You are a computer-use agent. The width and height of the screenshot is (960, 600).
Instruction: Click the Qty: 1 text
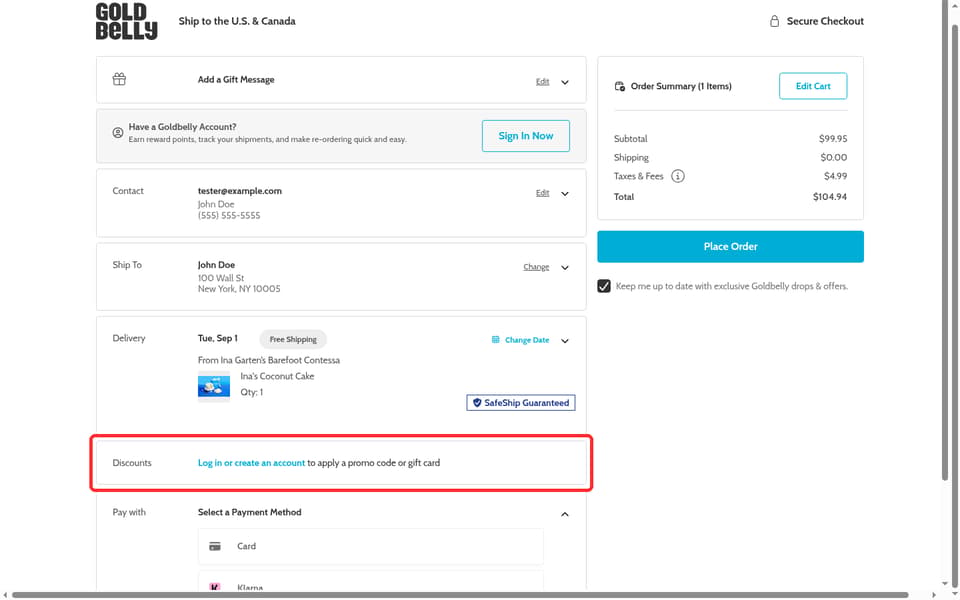tap(251, 392)
